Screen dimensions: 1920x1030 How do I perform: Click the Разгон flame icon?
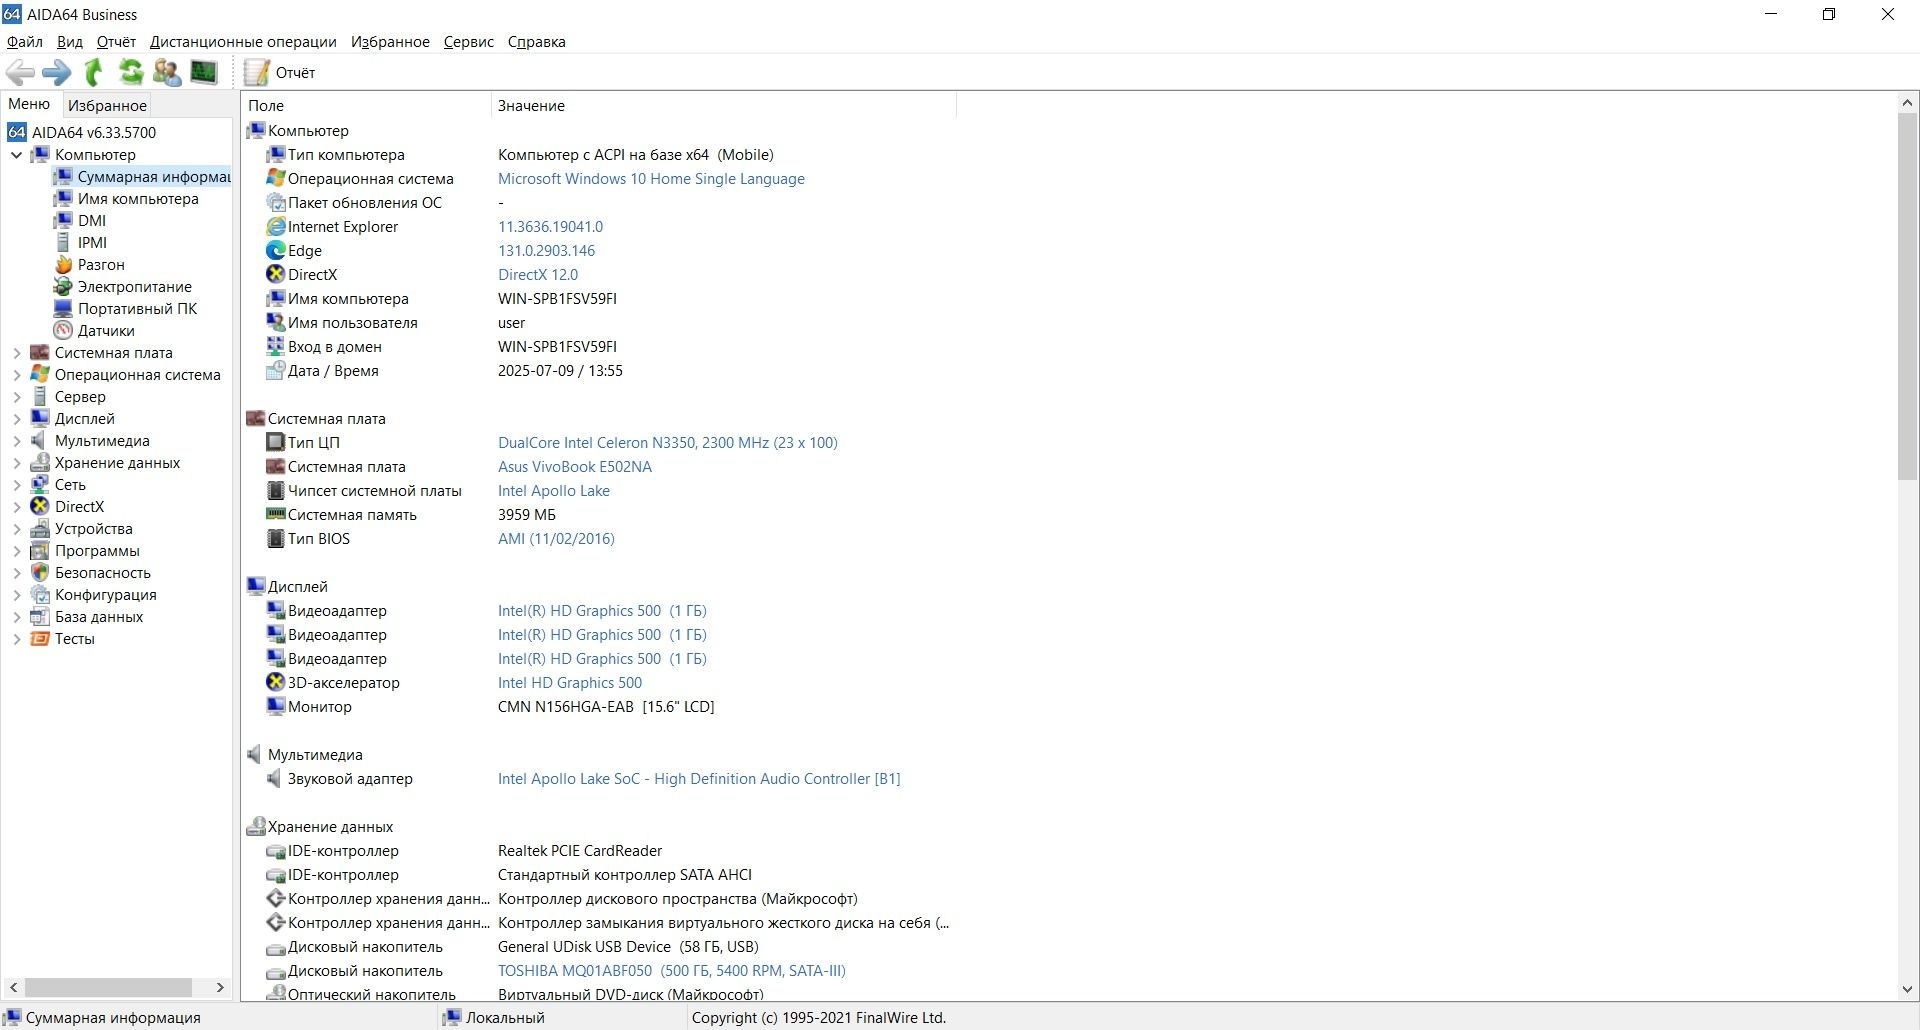63,265
